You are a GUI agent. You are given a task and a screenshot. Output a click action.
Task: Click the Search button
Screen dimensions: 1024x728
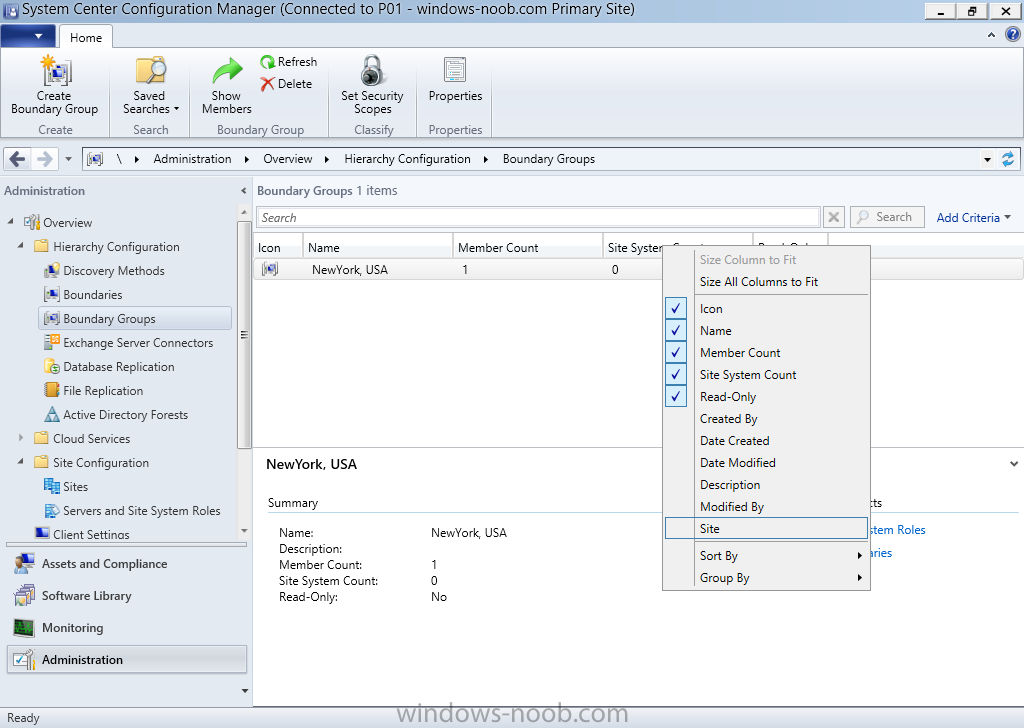(x=887, y=217)
